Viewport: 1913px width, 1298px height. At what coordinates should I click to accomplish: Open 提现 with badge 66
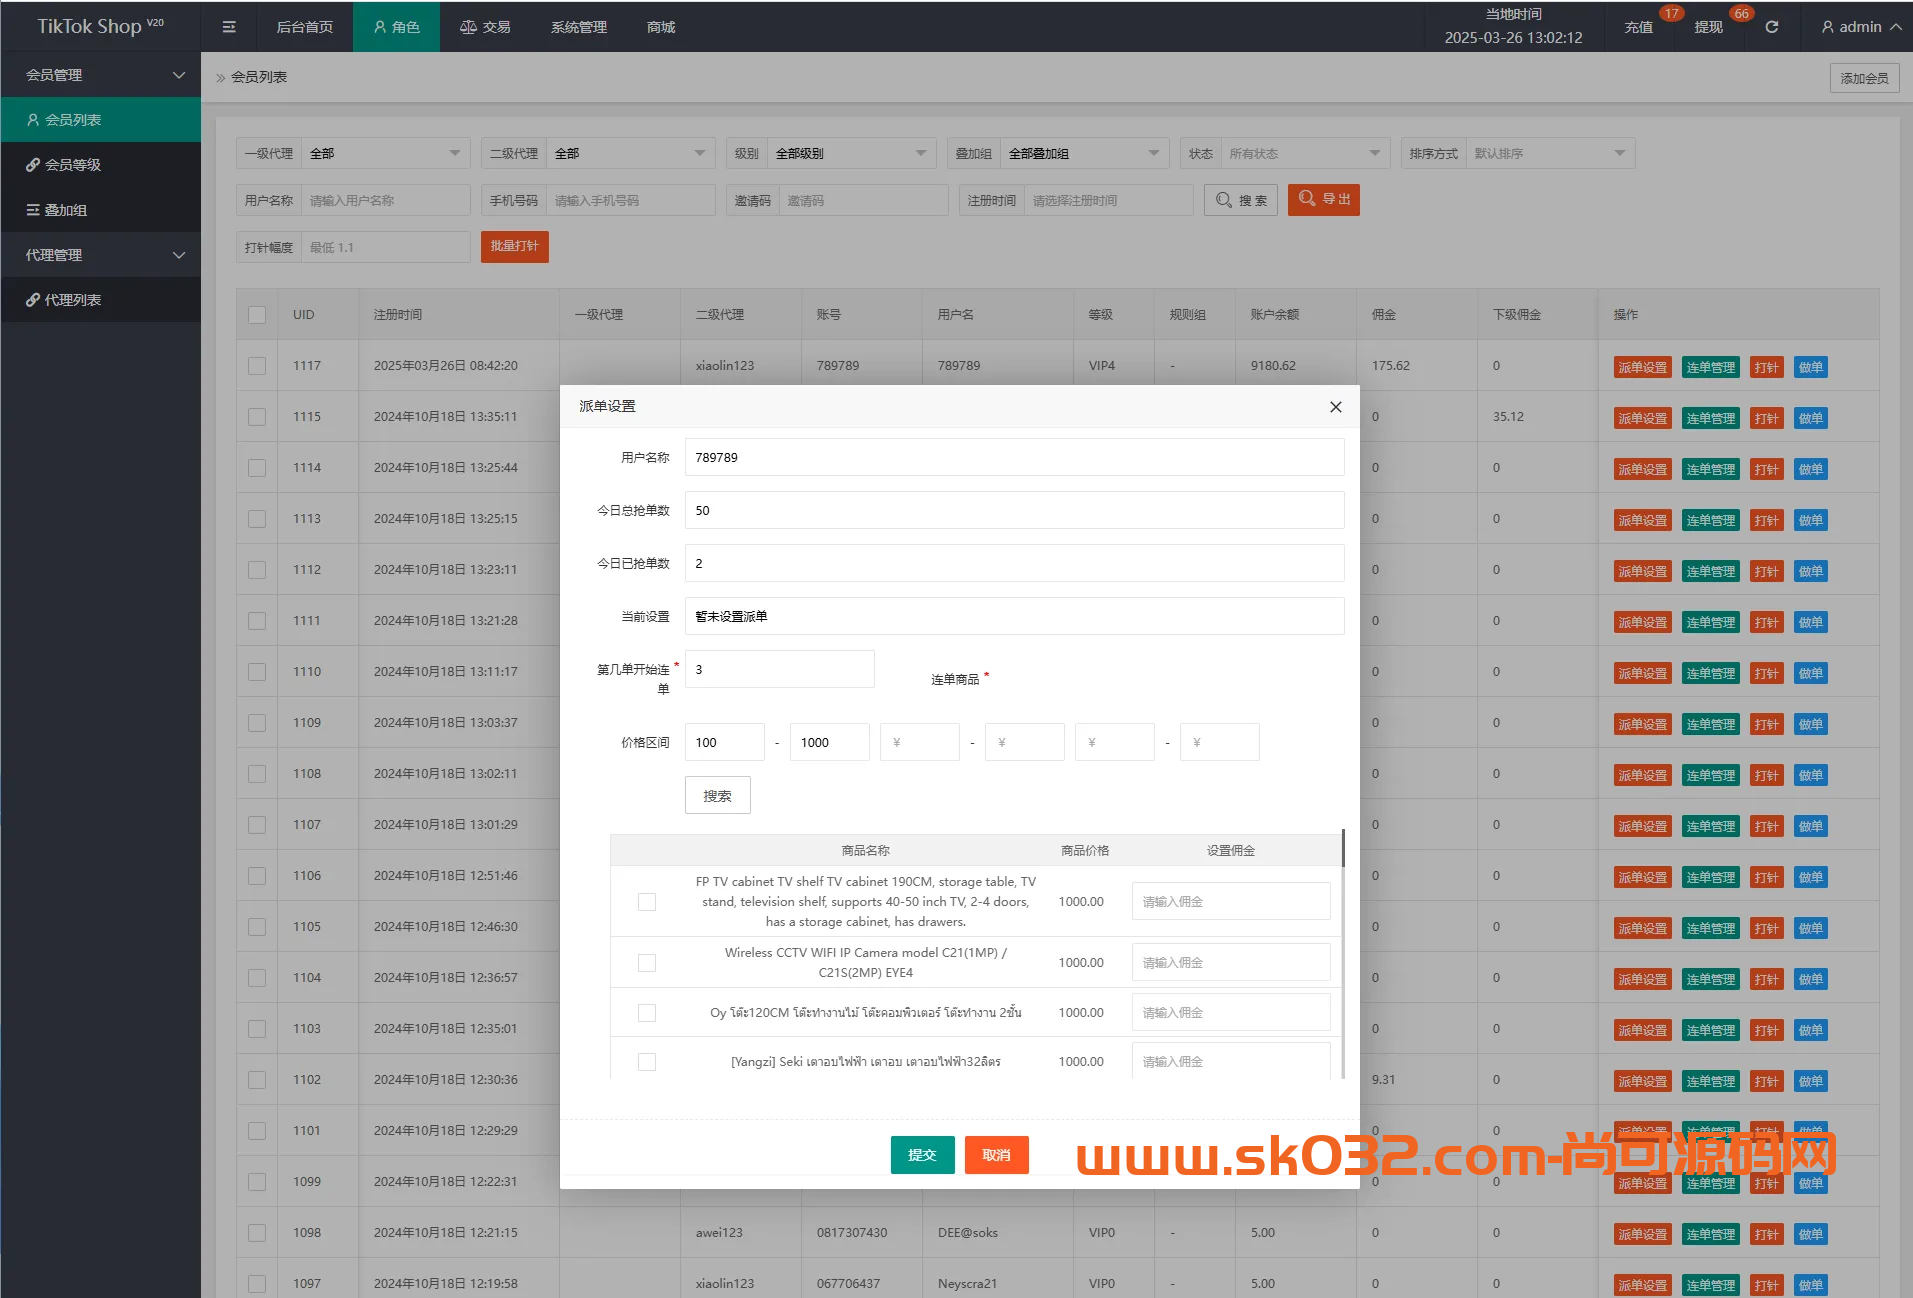click(1709, 27)
